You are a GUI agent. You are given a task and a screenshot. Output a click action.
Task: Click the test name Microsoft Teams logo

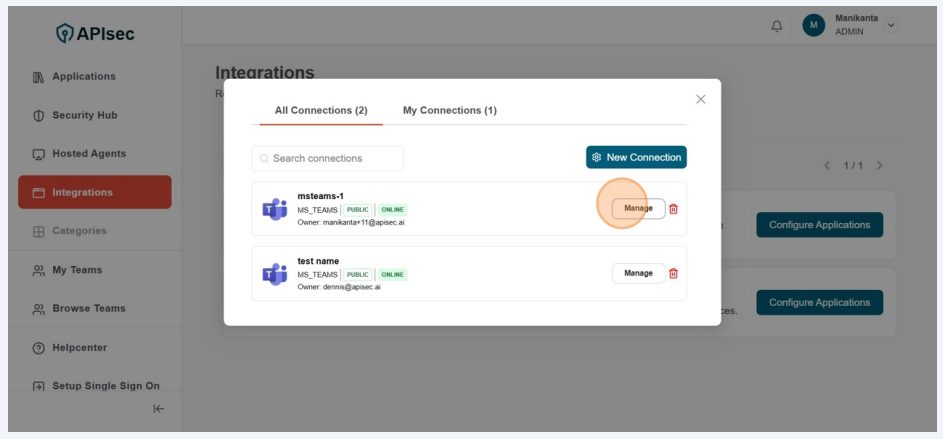pyautogui.click(x=274, y=274)
